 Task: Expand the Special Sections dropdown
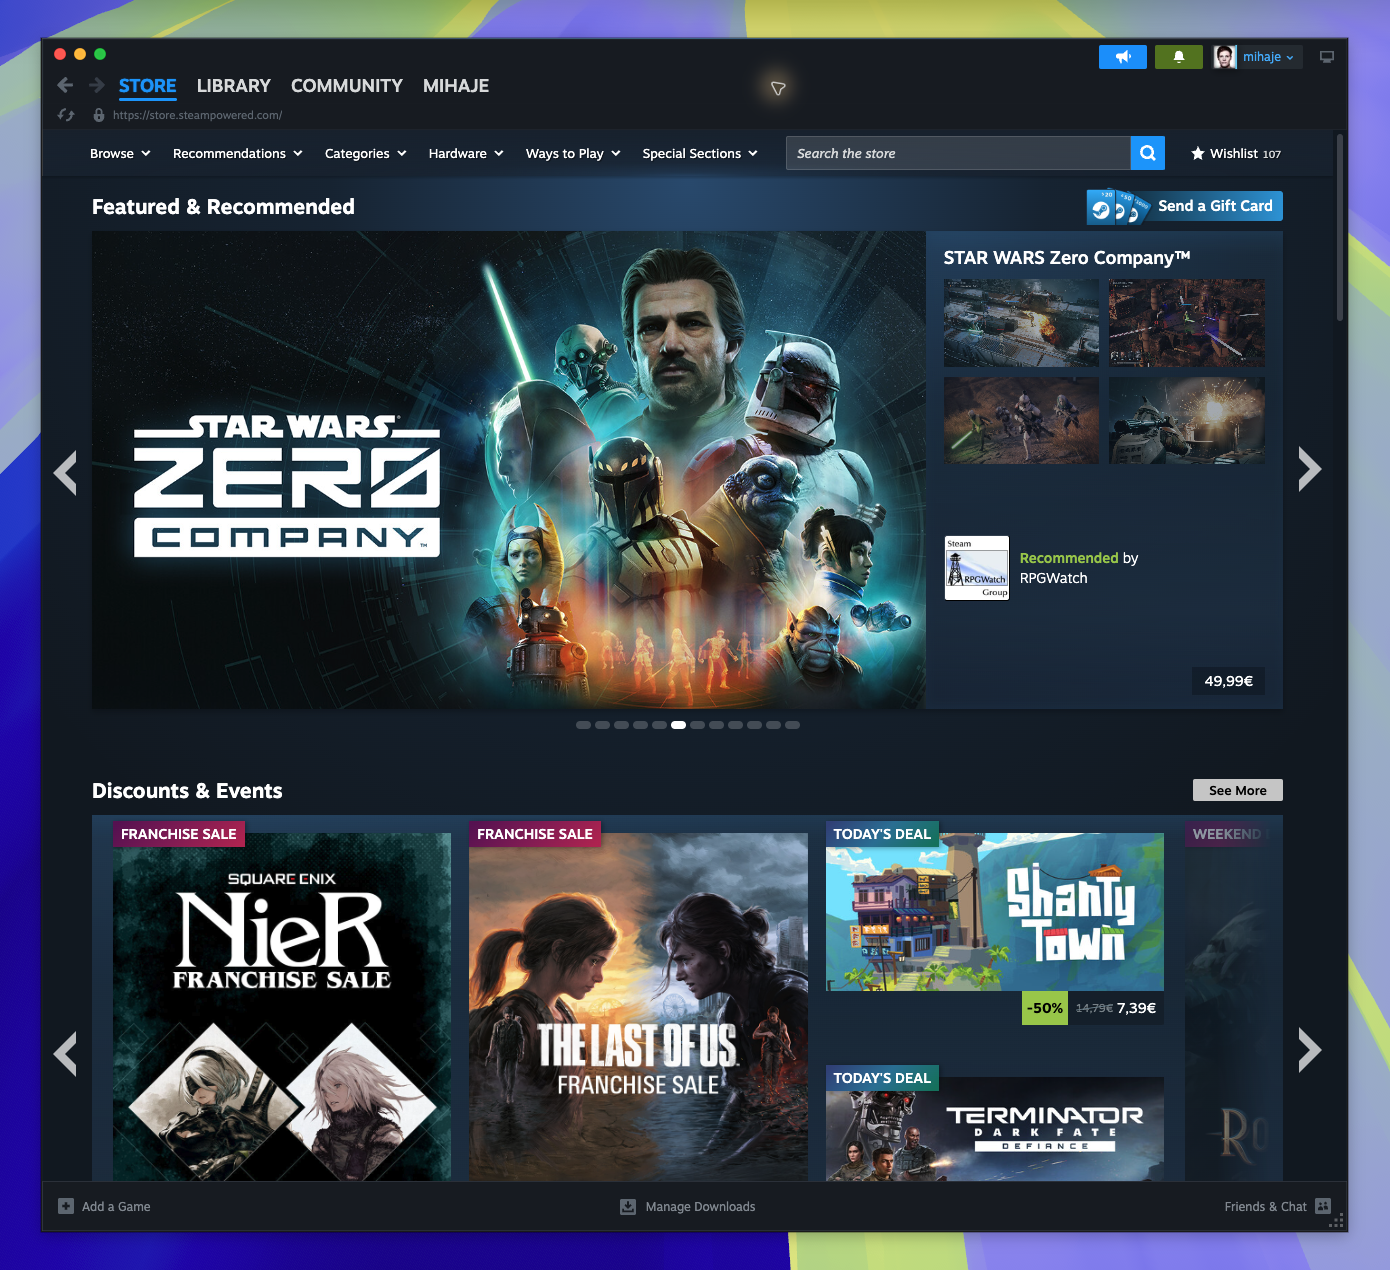pyautogui.click(x=700, y=153)
